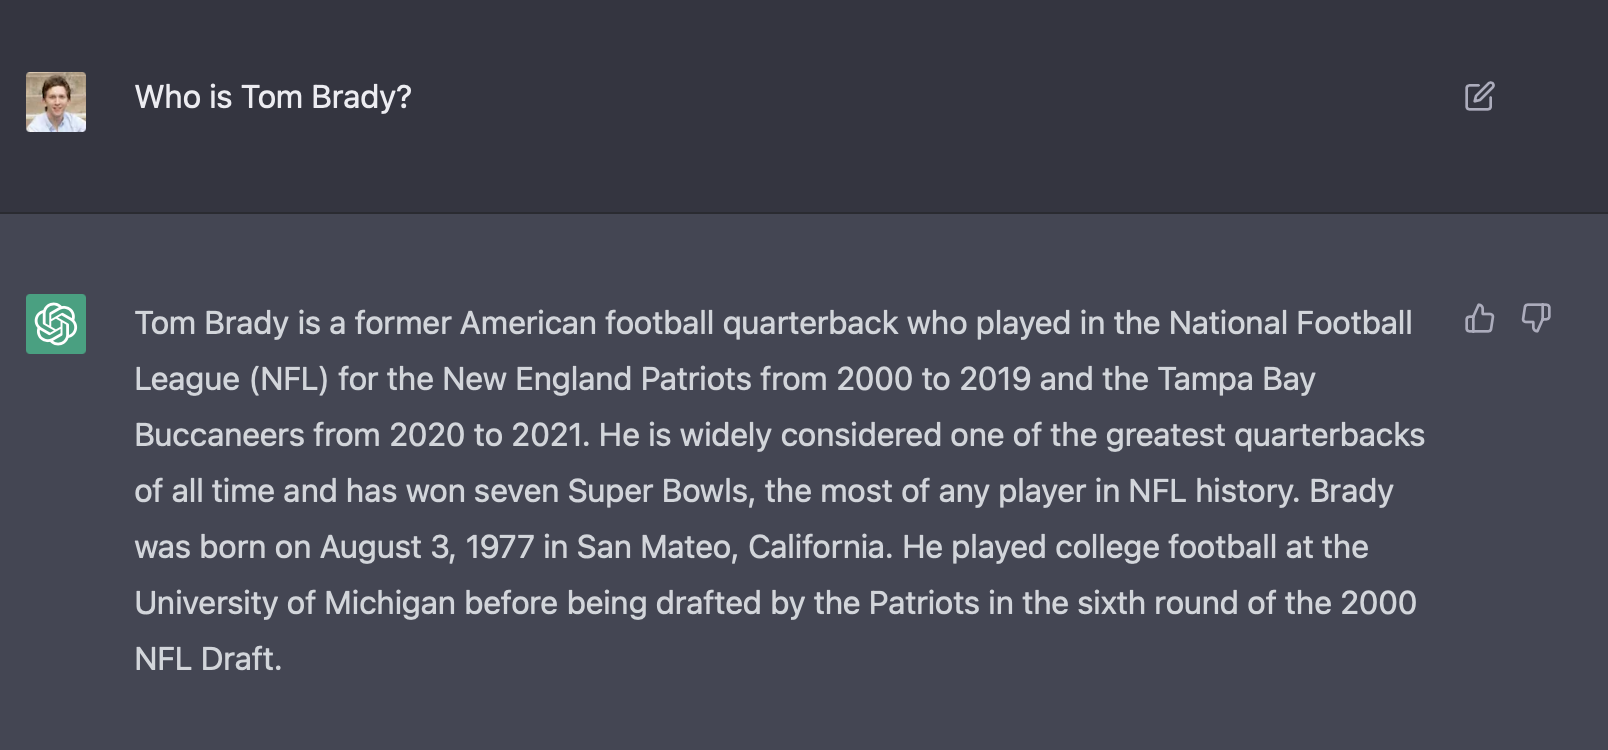The width and height of the screenshot is (1608, 750).
Task: Click the edit message pencil icon
Action: coord(1479,97)
